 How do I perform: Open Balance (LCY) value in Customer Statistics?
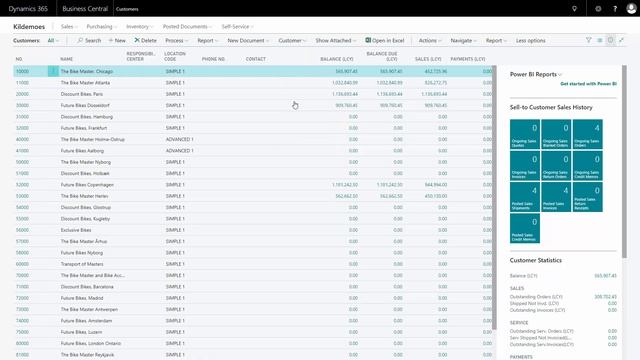coord(605,276)
